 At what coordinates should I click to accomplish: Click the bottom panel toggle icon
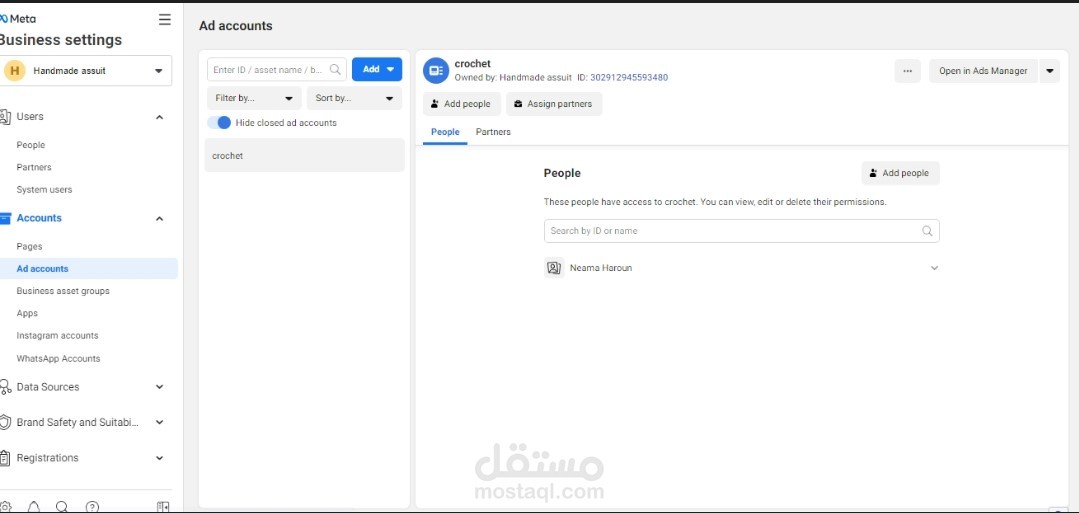(x=163, y=507)
